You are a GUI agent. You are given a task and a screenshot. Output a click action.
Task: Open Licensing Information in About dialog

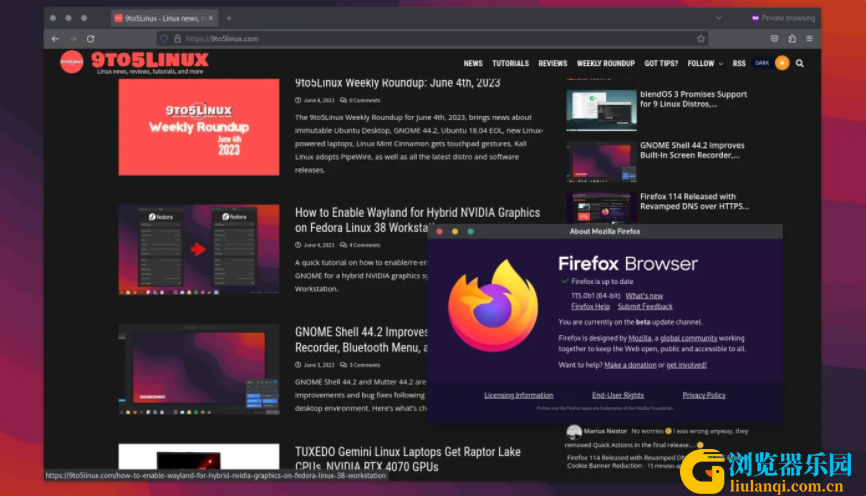(x=519, y=395)
